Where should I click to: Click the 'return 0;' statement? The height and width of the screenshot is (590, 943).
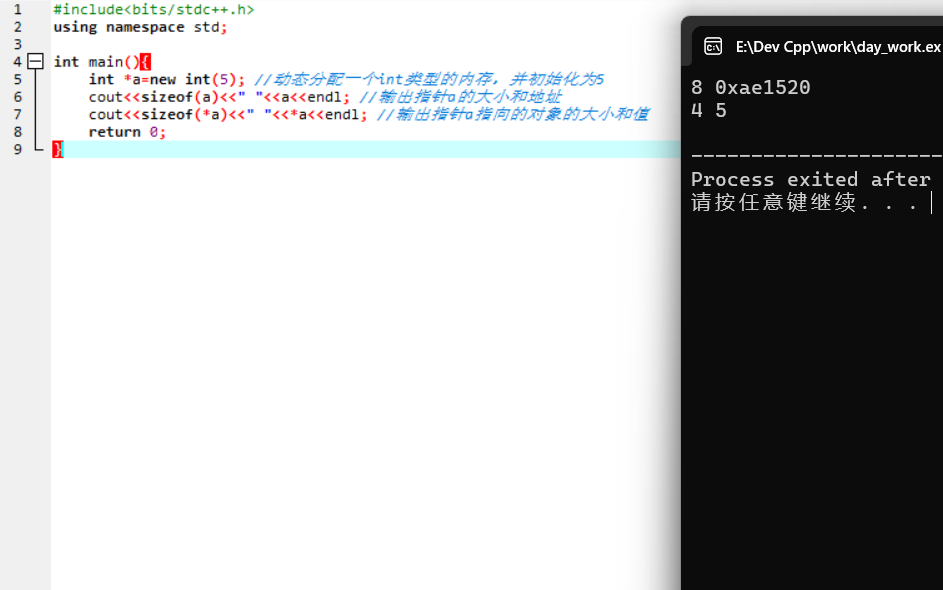click(x=127, y=132)
